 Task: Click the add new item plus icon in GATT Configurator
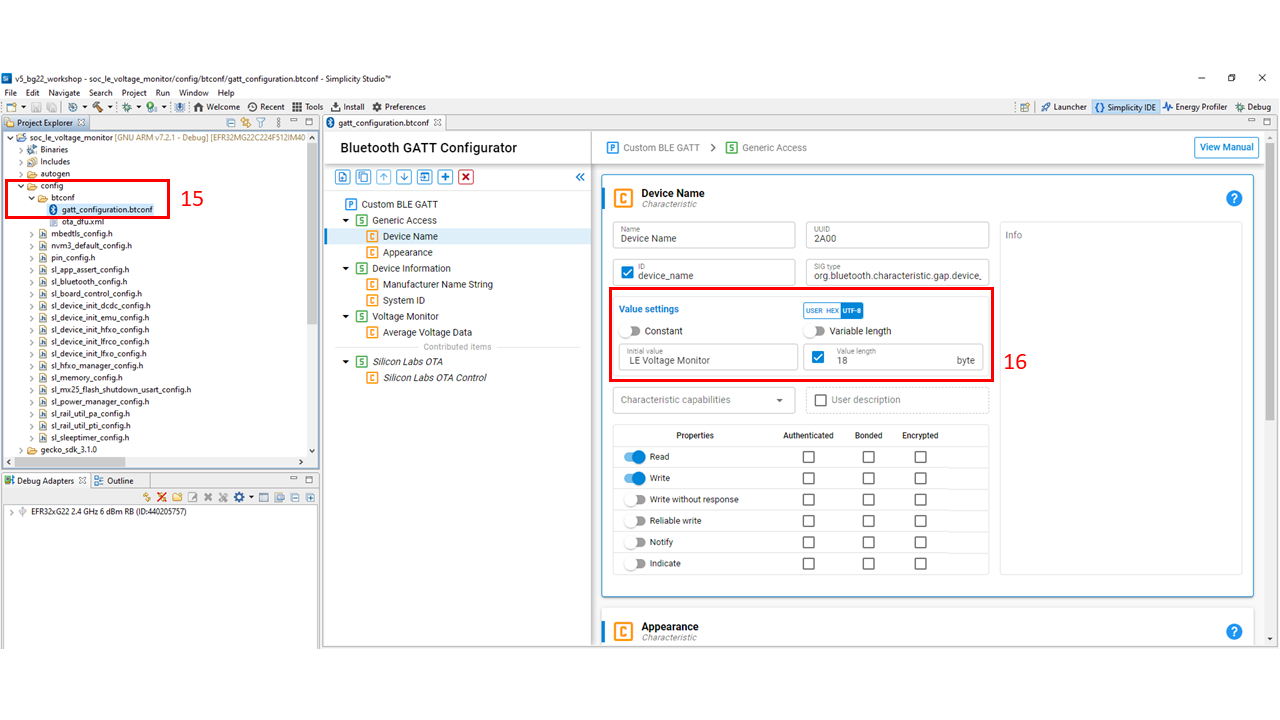[x=445, y=177]
